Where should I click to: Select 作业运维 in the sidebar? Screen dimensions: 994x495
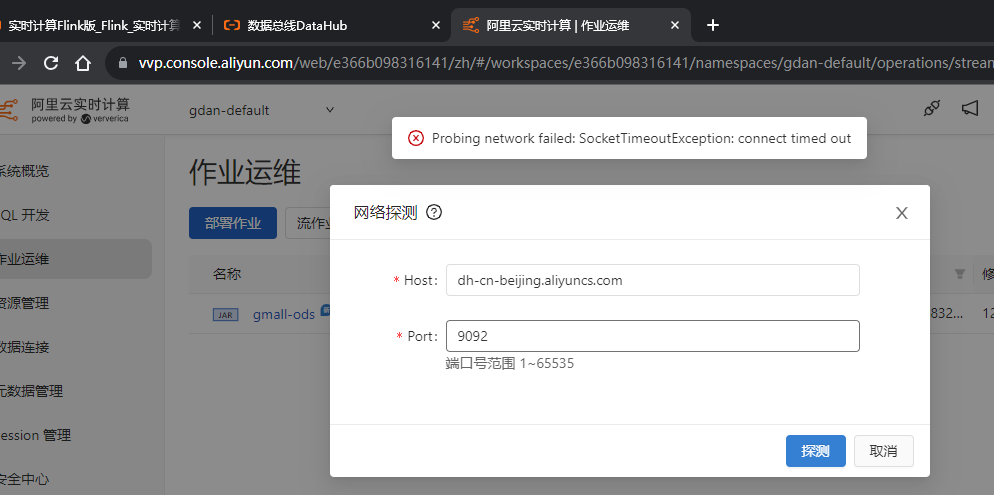(x=76, y=259)
